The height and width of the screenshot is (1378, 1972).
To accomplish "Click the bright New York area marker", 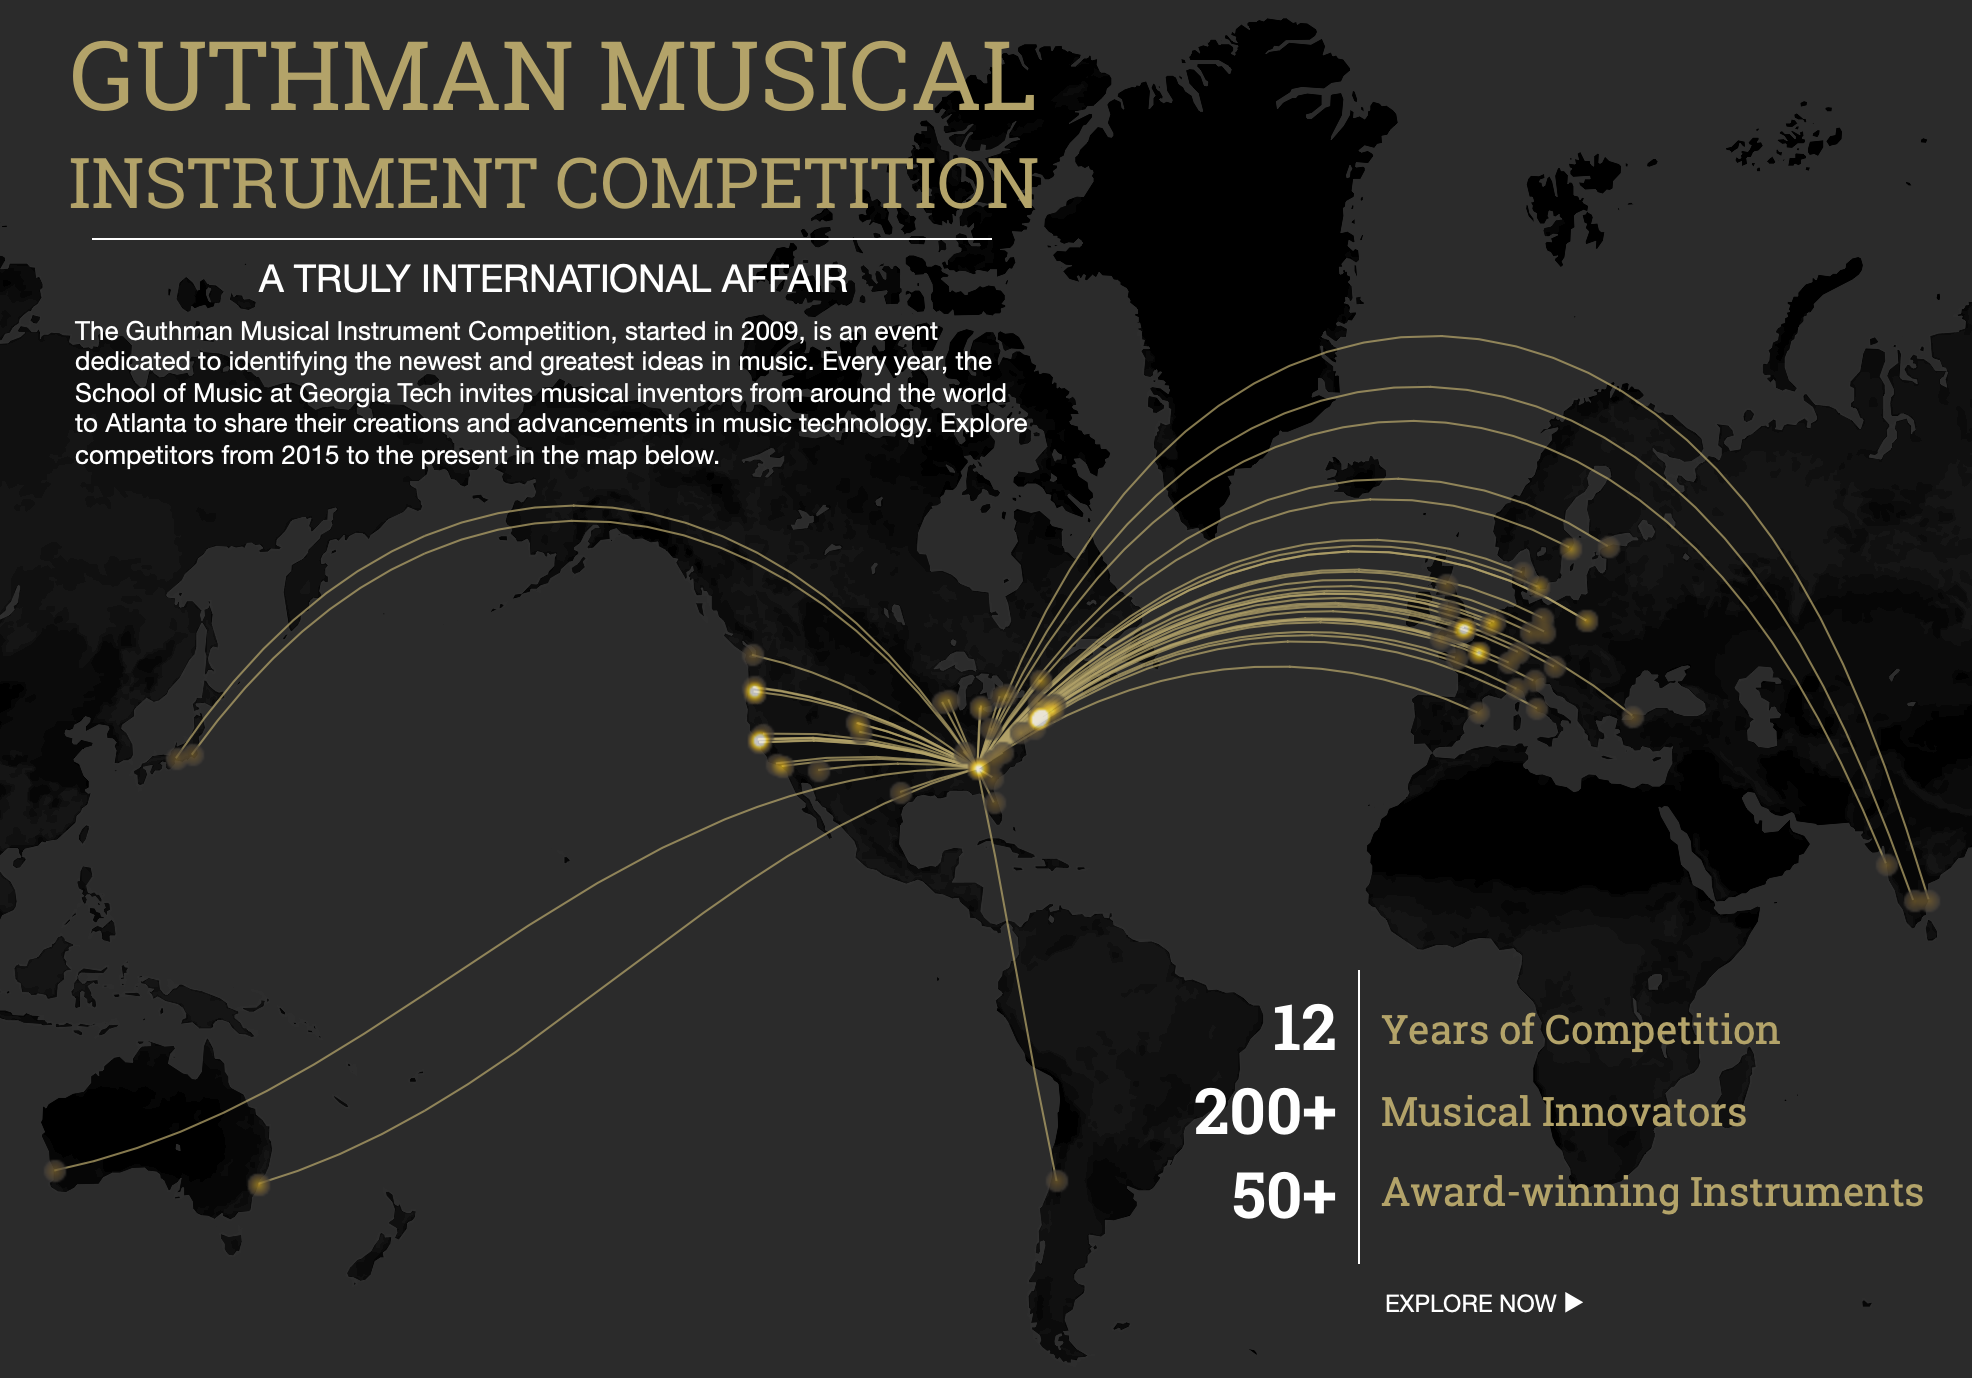I will tap(1040, 717).
